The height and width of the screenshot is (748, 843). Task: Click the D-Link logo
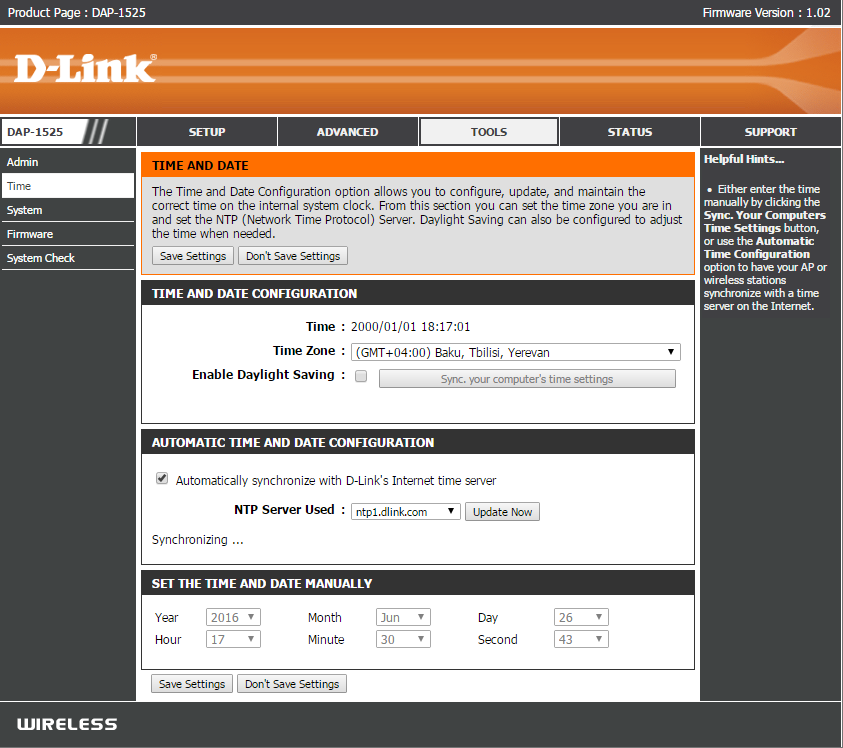click(x=85, y=68)
